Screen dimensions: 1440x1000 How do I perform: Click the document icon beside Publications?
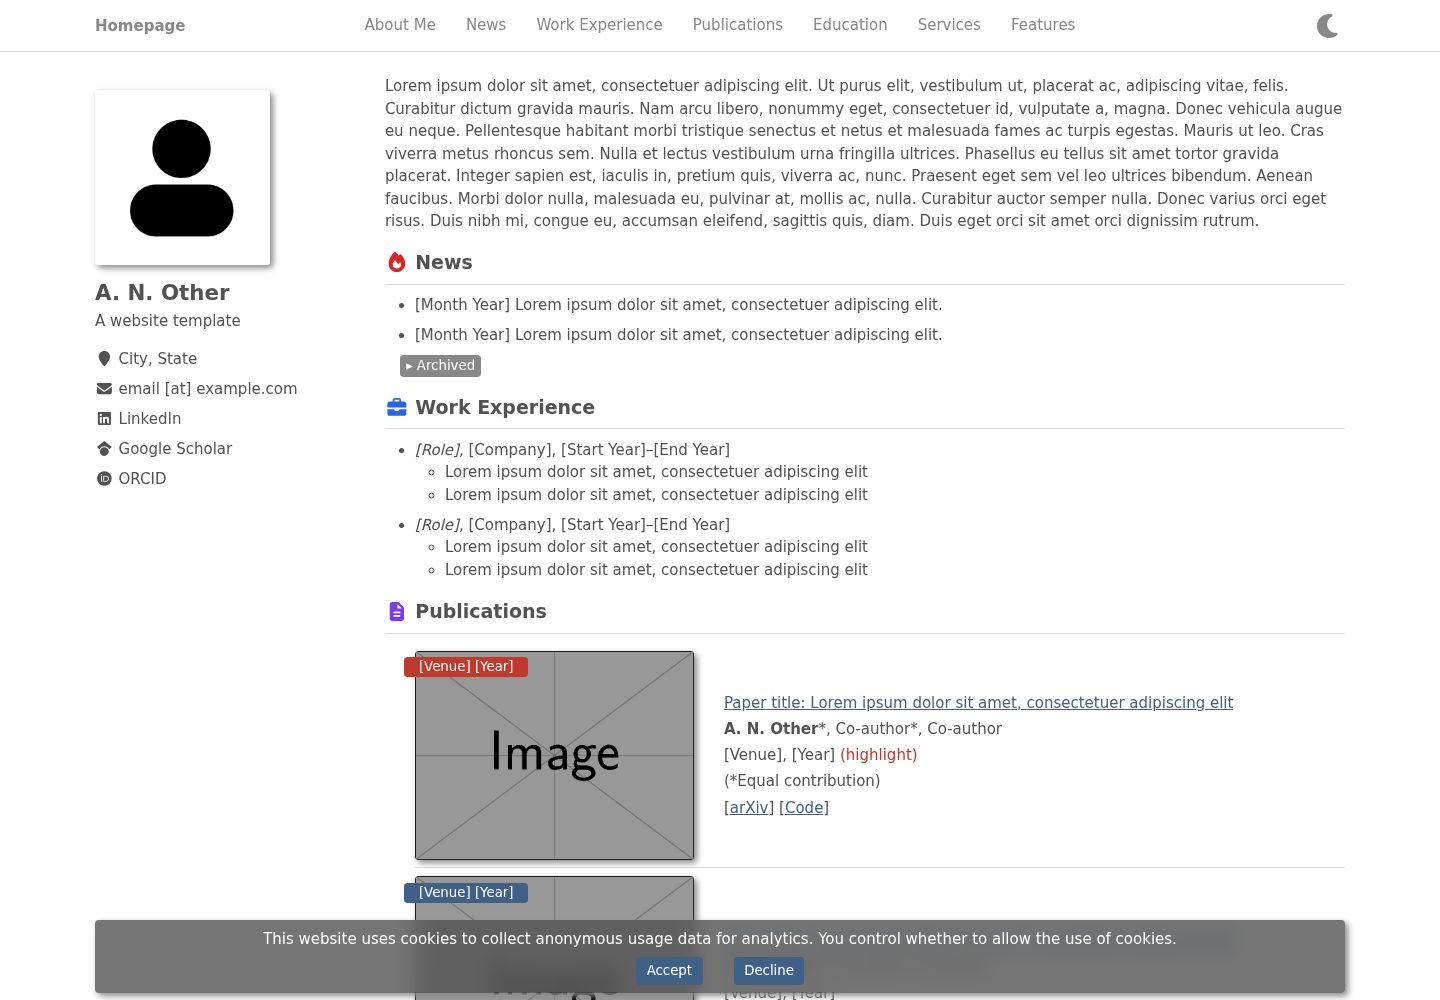click(397, 611)
